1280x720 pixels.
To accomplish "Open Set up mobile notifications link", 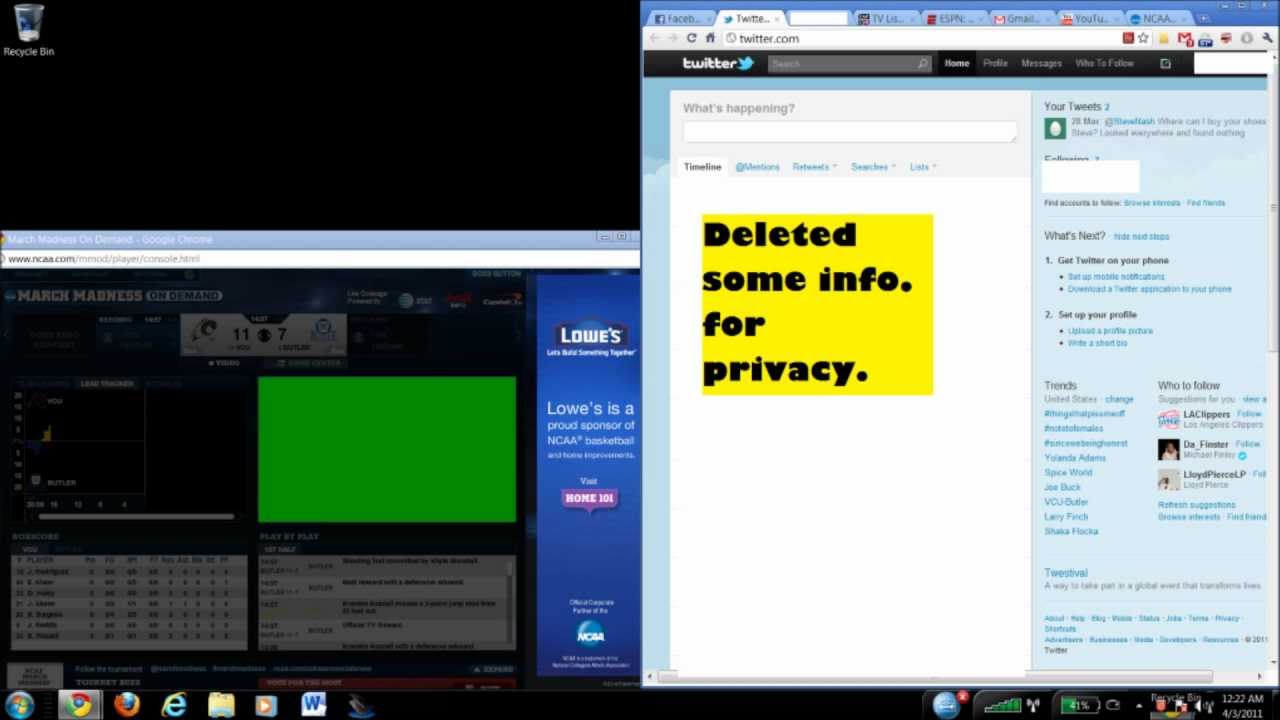I will 1116,276.
